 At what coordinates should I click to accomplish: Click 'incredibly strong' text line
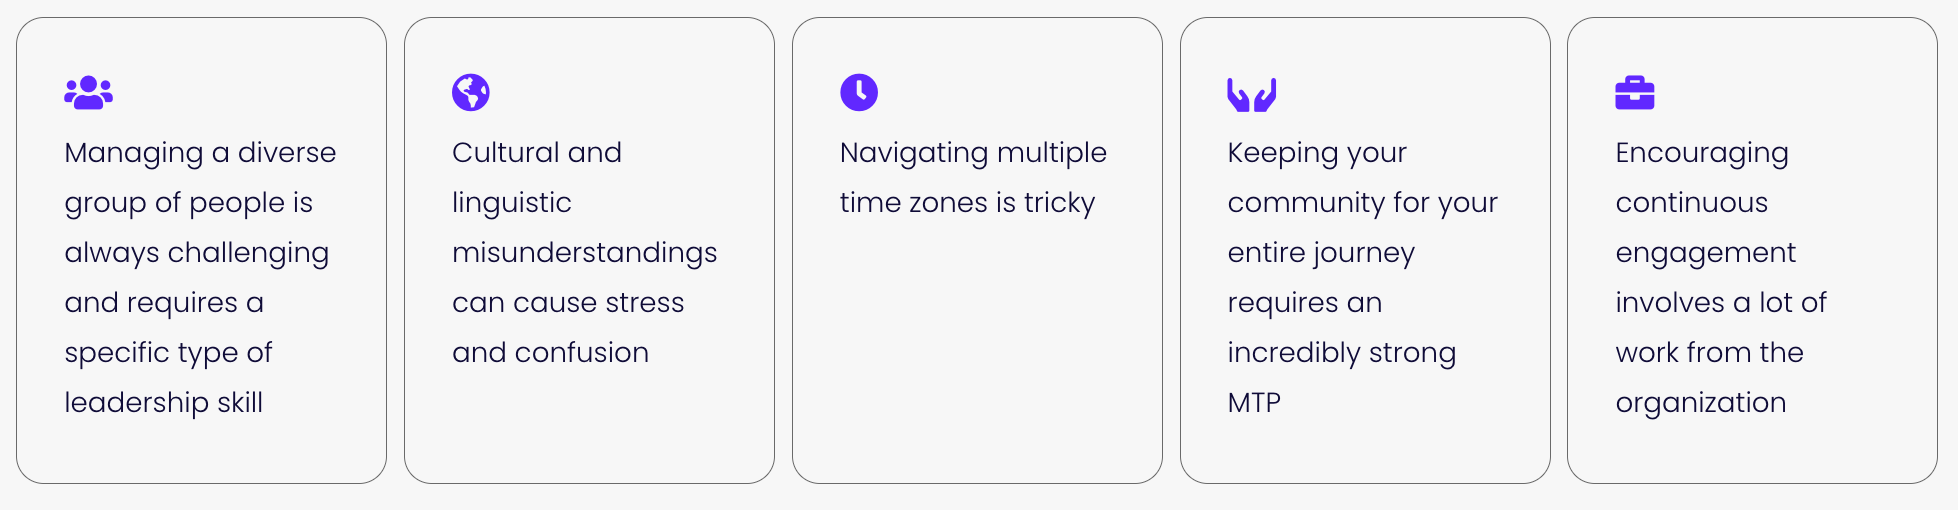pyautogui.click(x=1342, y=353)
